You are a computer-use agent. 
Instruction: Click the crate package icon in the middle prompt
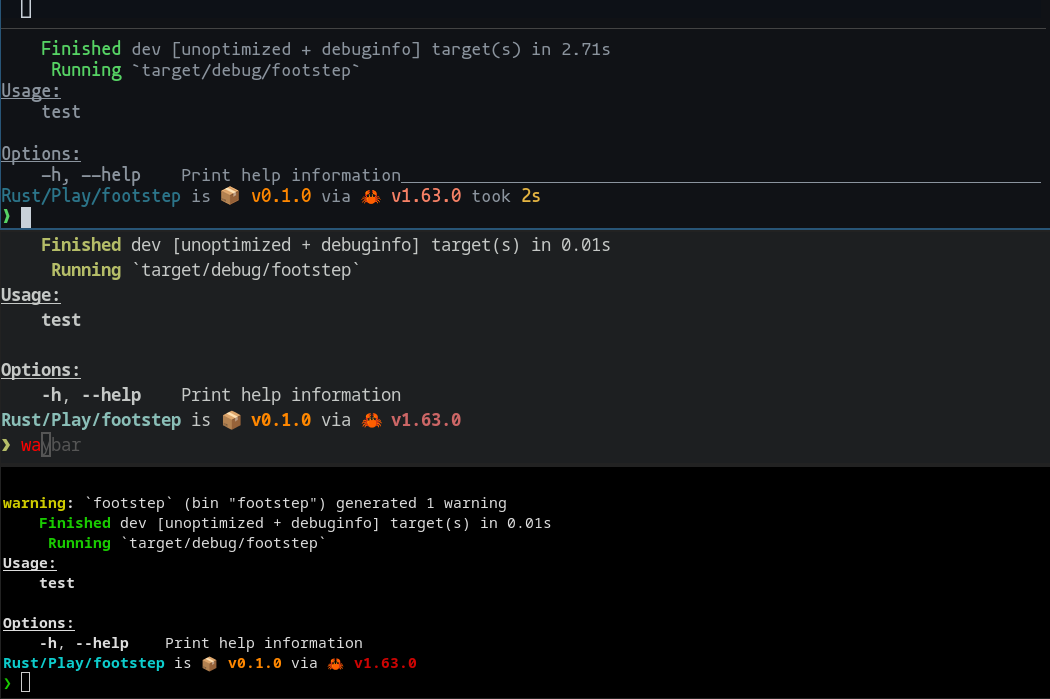click(232, 419)
